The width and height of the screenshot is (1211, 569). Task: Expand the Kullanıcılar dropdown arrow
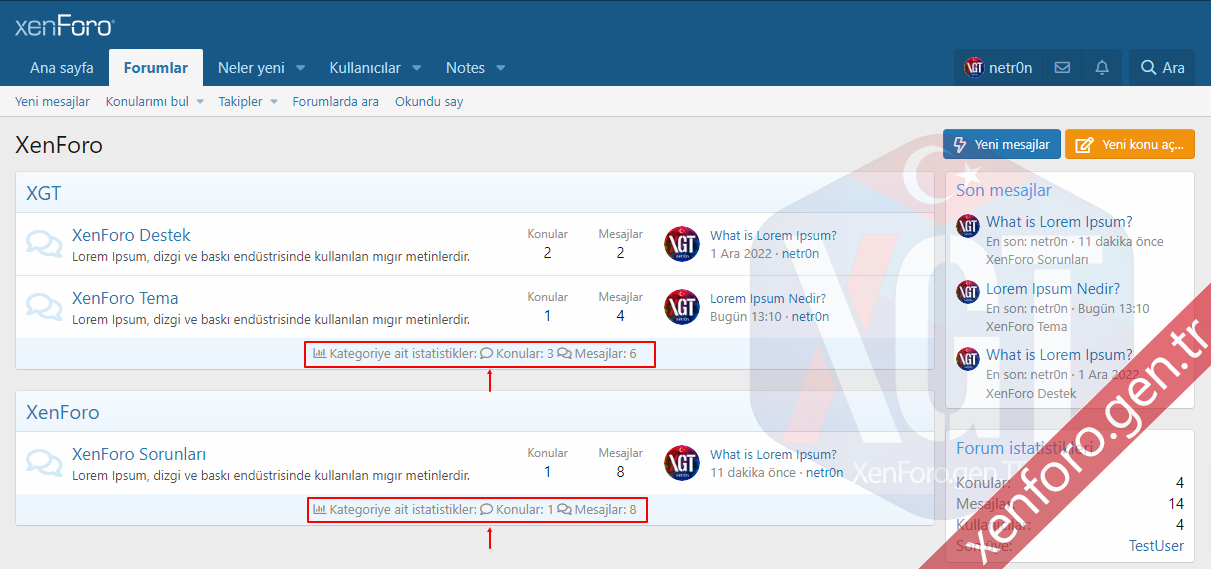pos(417,68)
